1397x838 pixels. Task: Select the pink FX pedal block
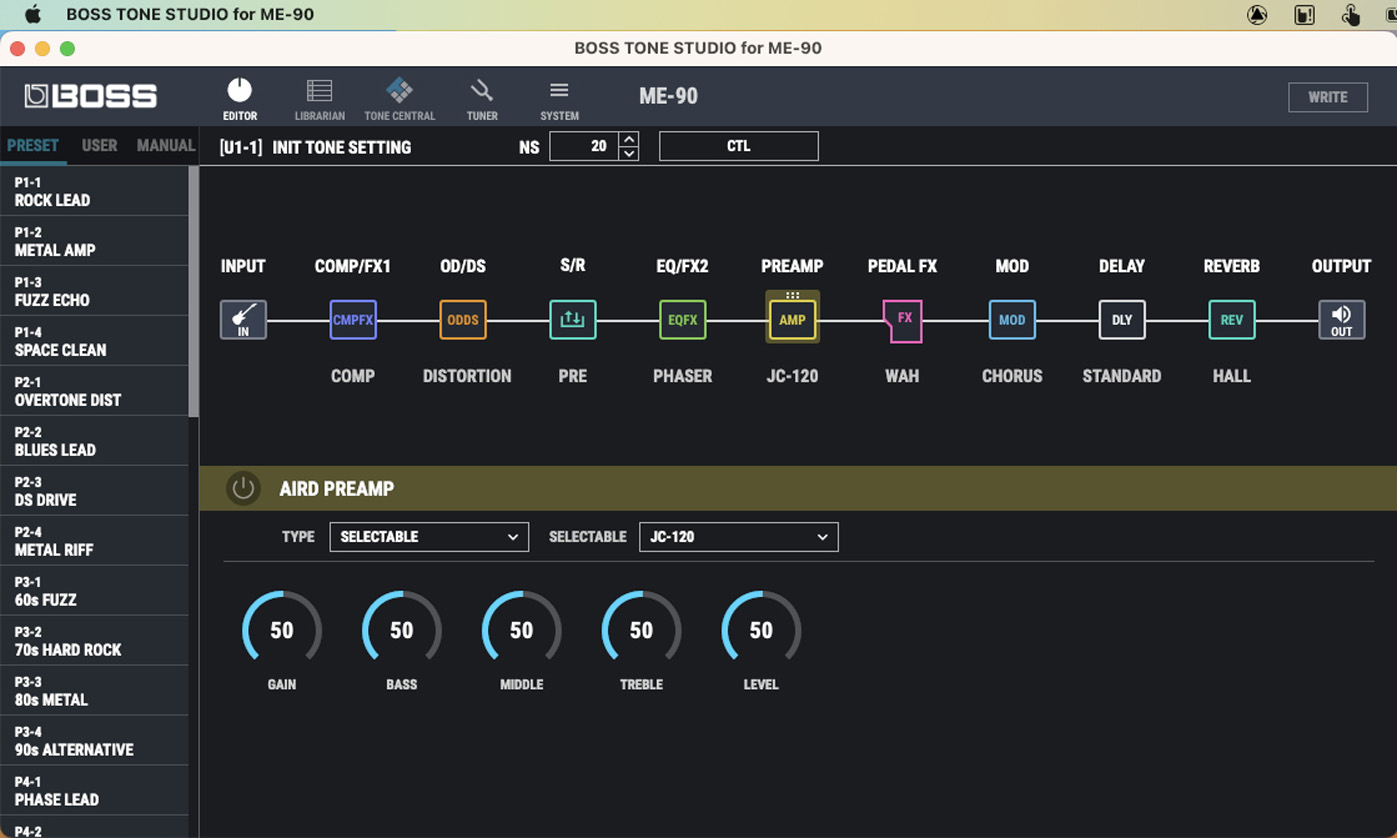coord(902,321)
